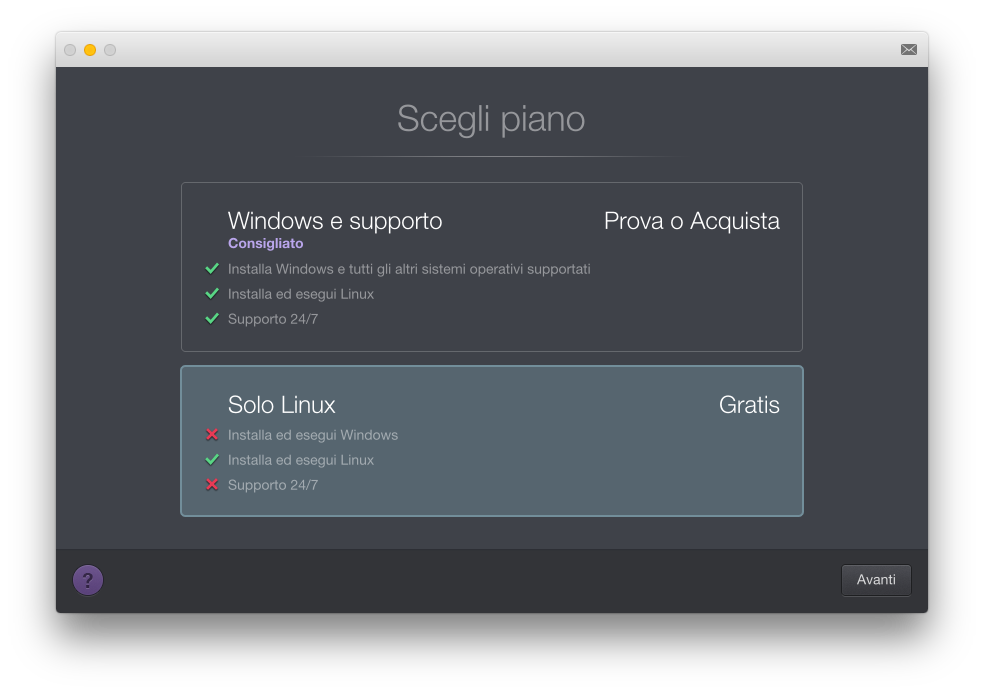Click the Solo Linux title text
This screenshot has height=693, width=984.
click(x=282, y=405)
